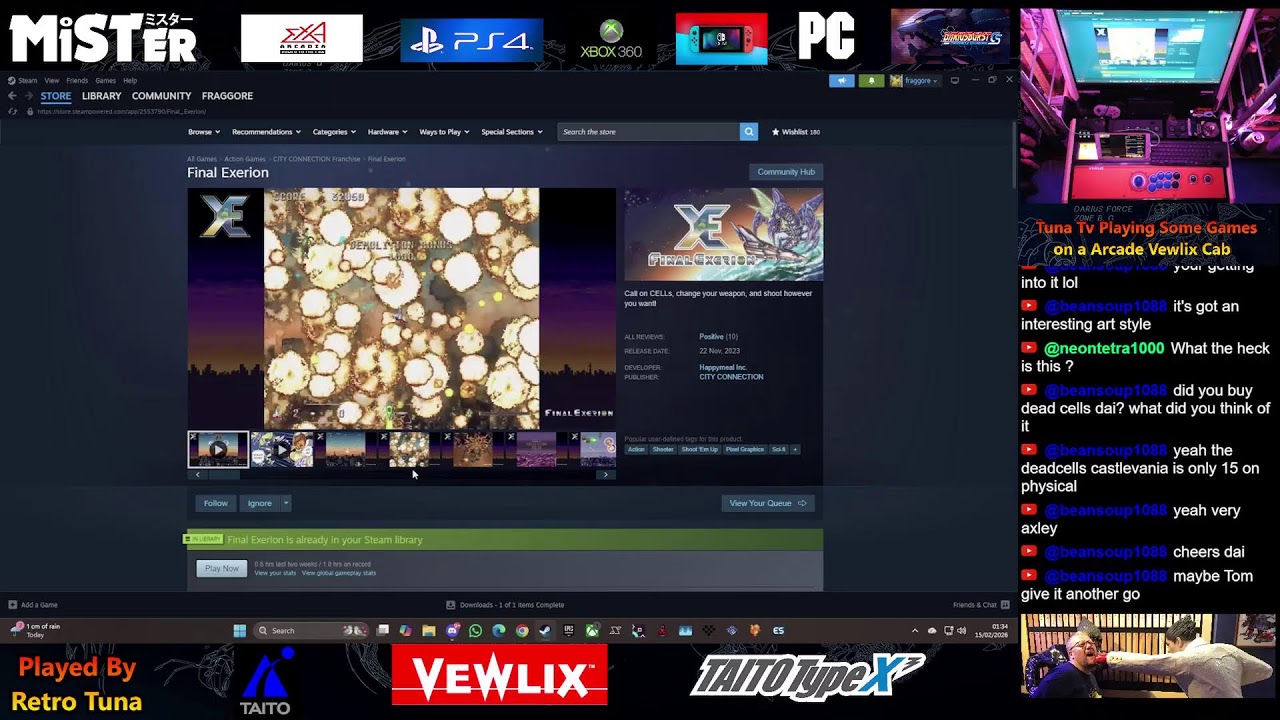Open the Community Hub button
Viewport: 1280px width, 720px height.
[x=786, y=172]
